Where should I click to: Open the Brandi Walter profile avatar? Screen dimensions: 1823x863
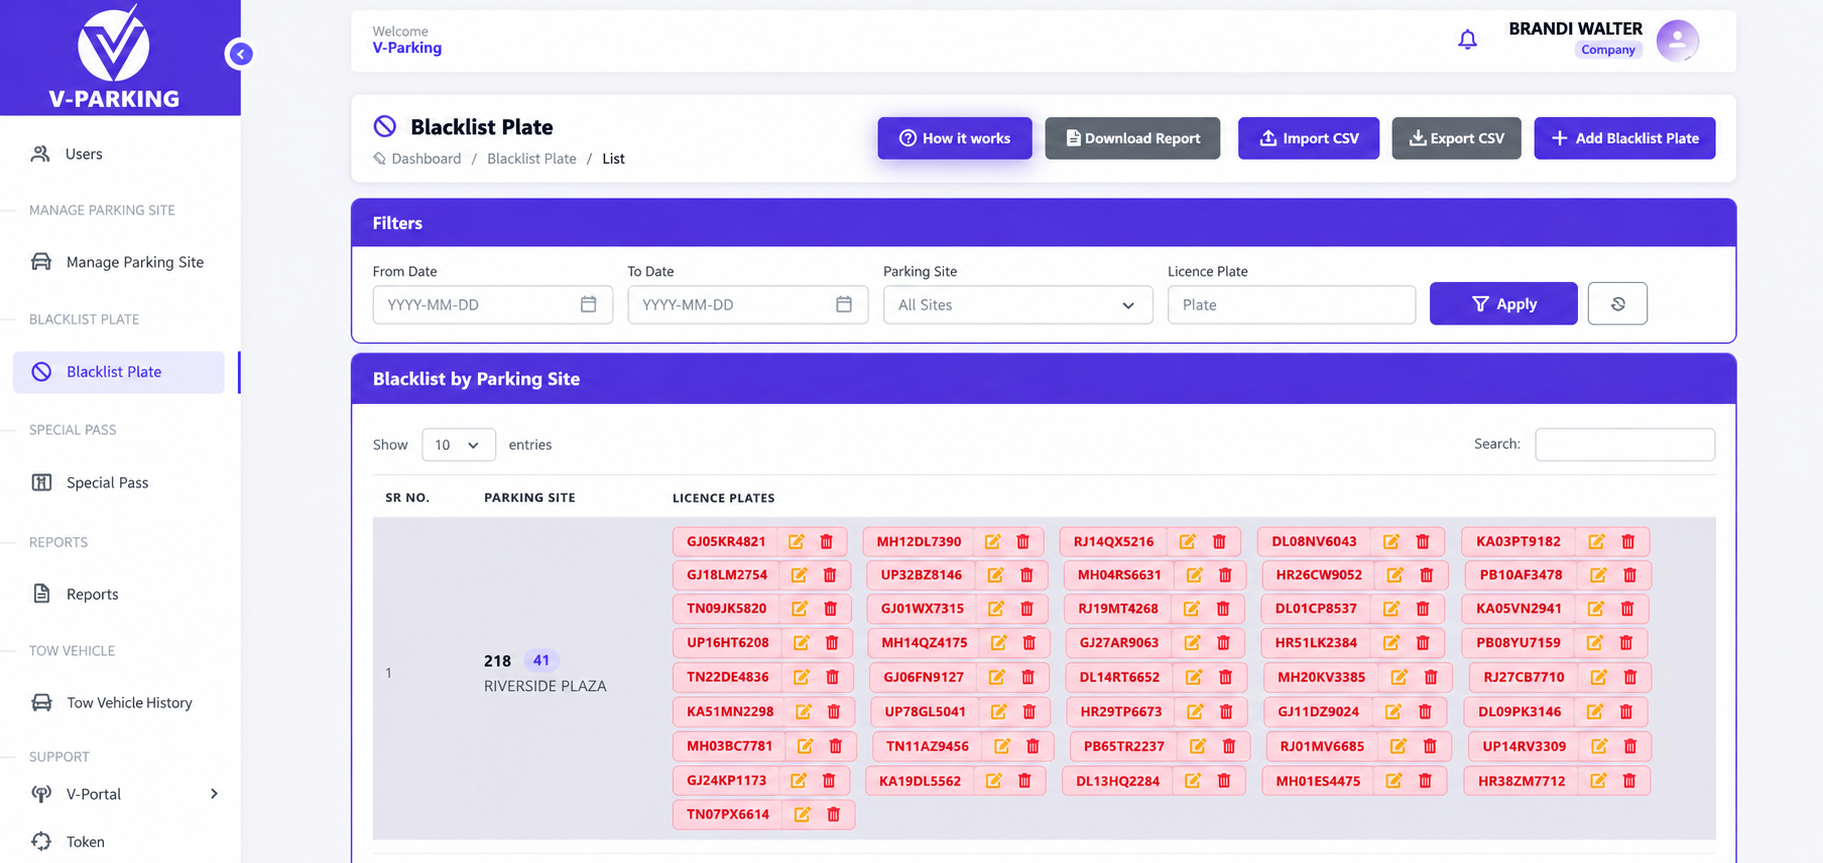(1677, 41)
